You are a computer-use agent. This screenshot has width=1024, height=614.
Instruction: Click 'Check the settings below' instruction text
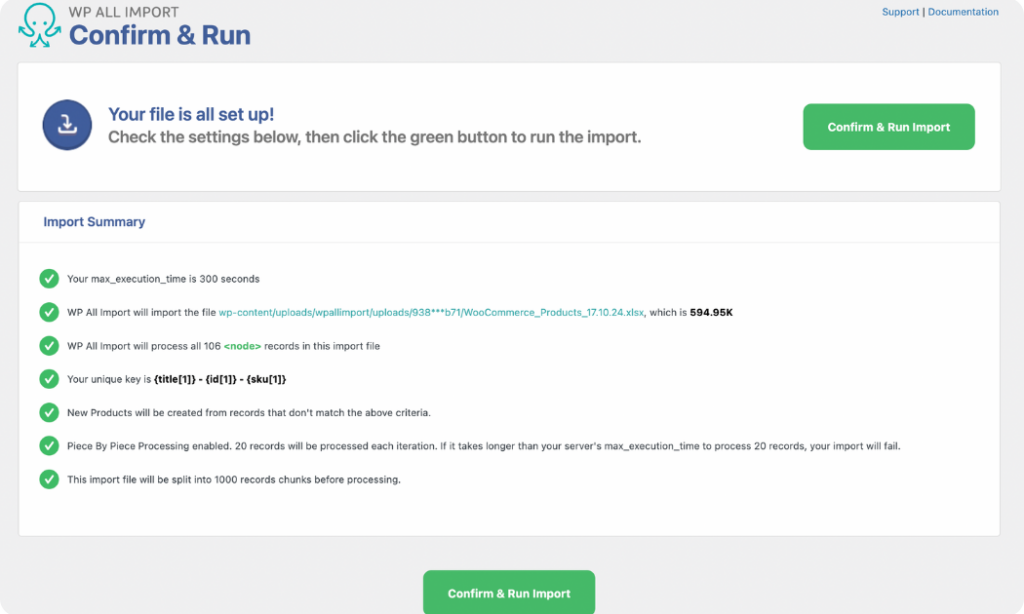click(374, 137)
